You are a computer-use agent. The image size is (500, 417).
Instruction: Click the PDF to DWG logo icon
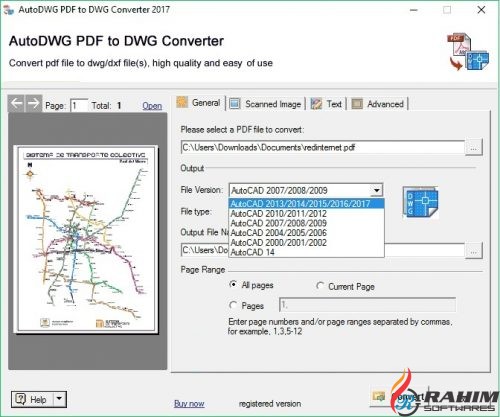click(468, 52)
